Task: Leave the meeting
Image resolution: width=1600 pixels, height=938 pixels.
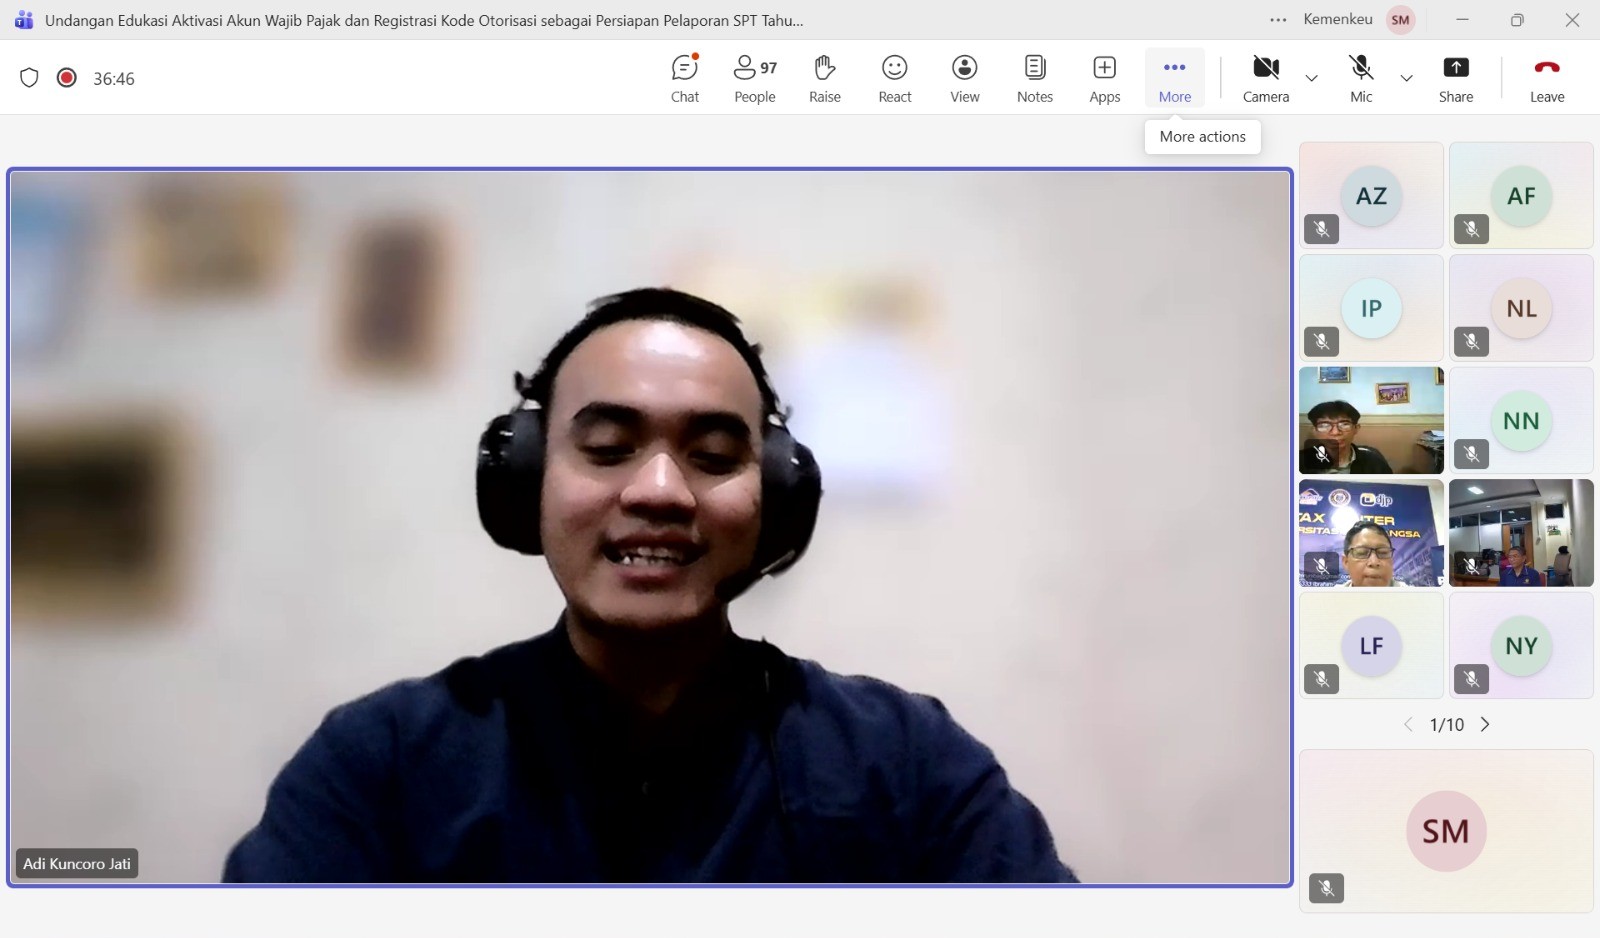Action: (x=1546, y=78)
